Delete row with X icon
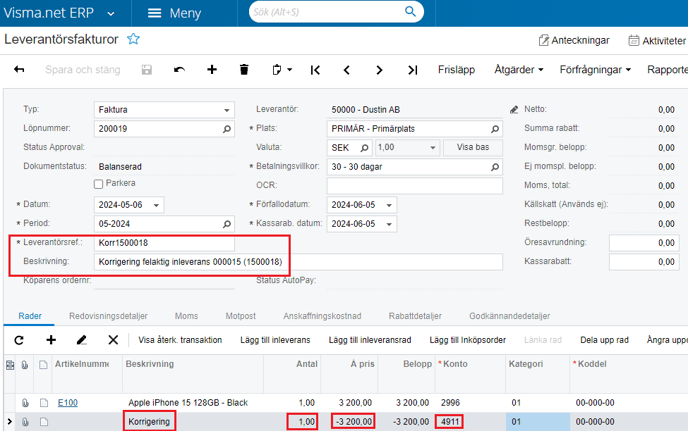The width and height of the screenshot is (688, 431). (113, 340)
